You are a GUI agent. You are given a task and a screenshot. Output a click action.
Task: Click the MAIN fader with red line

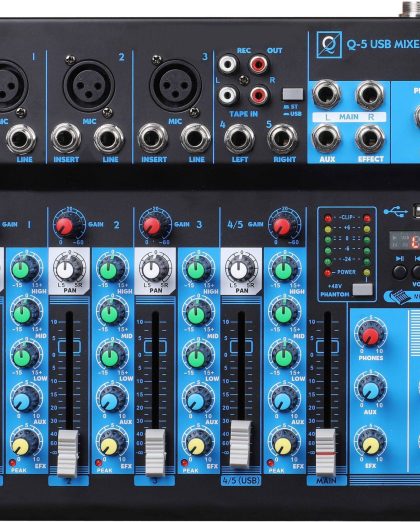pyautogui.click(x=326, y=452)
